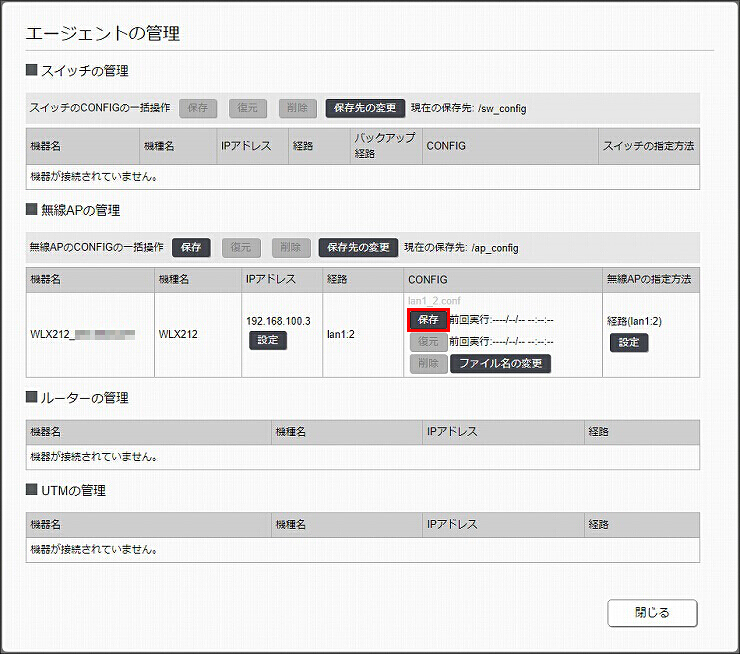Click the スイッチのCONFIGの一括操作 label
The height and width of the screenshot is (654, 740).
pos(100,108)
